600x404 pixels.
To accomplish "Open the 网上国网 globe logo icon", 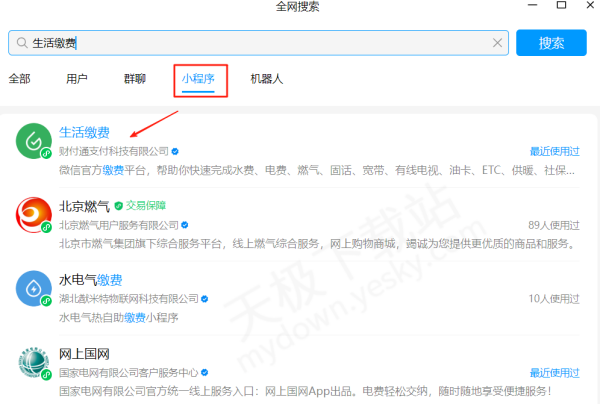I will coord(34,362).
